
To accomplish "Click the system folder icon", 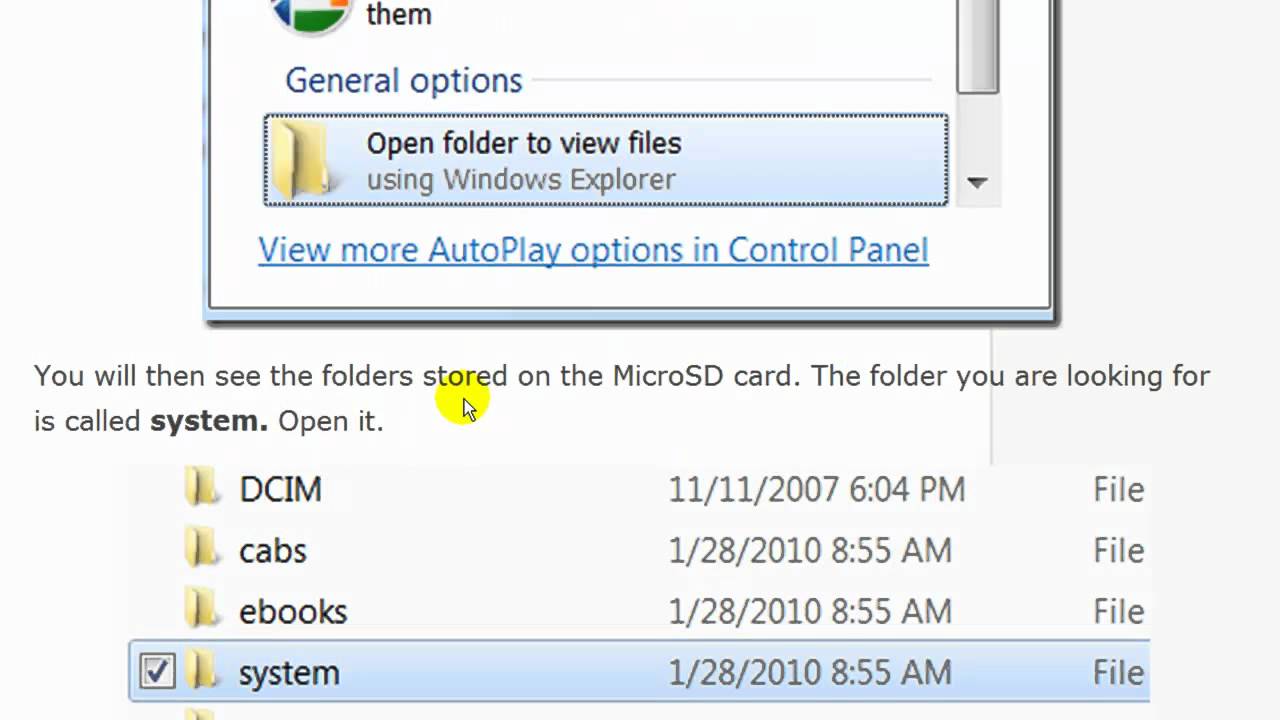I will click(203, 671).
